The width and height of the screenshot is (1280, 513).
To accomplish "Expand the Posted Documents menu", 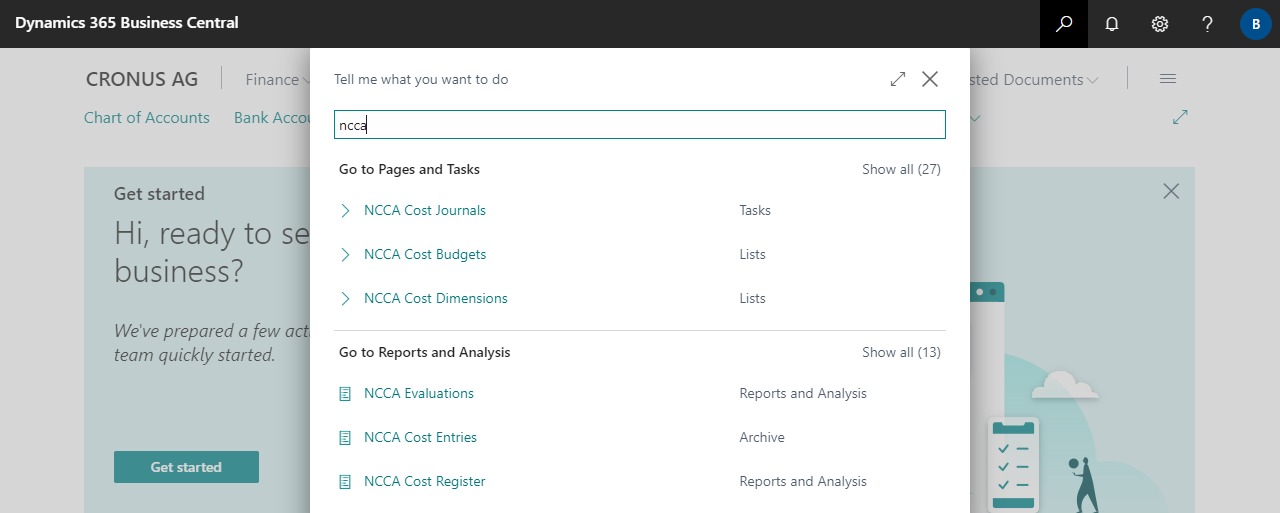I will tap(1035, 79).
